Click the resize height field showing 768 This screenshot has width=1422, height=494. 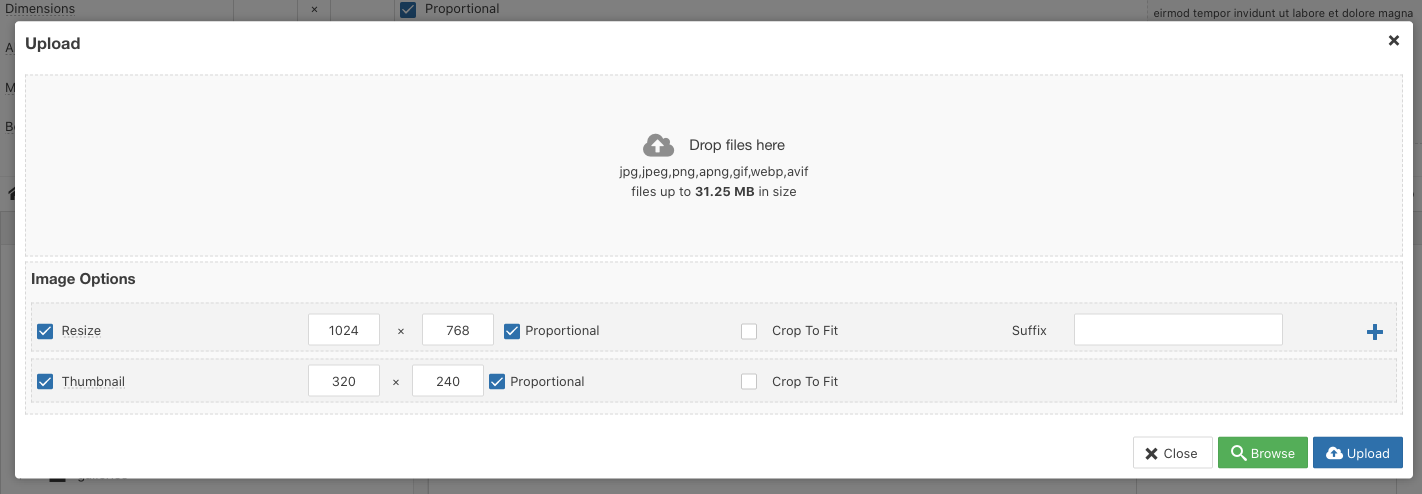[x=458, y=330]
